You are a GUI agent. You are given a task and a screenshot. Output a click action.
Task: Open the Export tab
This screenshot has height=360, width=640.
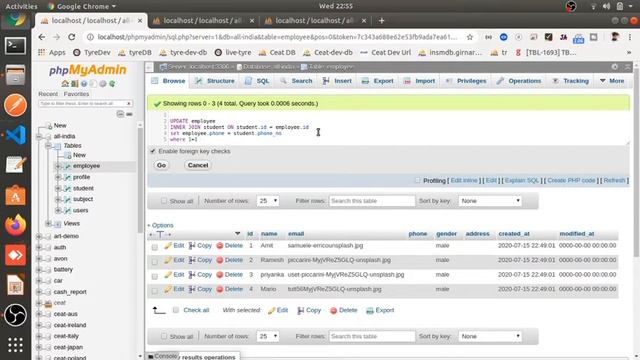(x=378, y=81)
